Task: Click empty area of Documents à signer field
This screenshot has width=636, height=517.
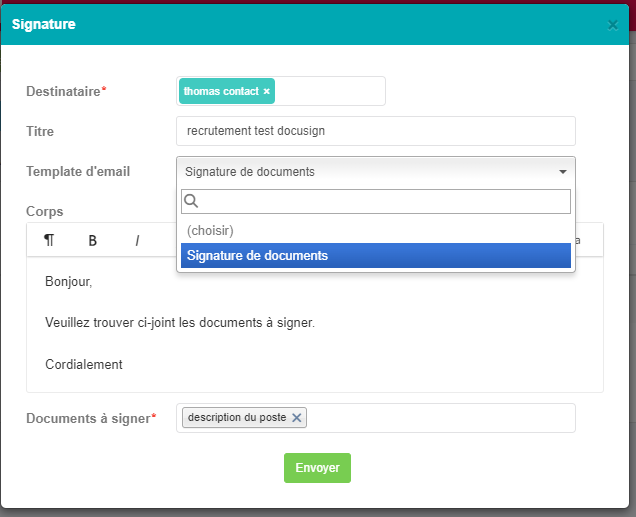Action: click(440, 418)
